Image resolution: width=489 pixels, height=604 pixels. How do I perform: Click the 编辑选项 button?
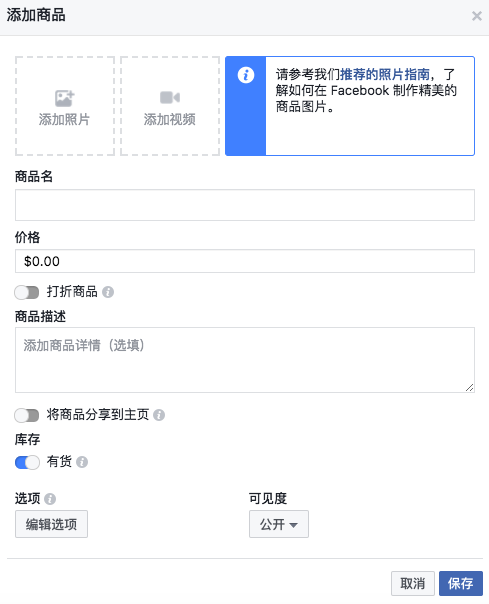click(51, 524)
